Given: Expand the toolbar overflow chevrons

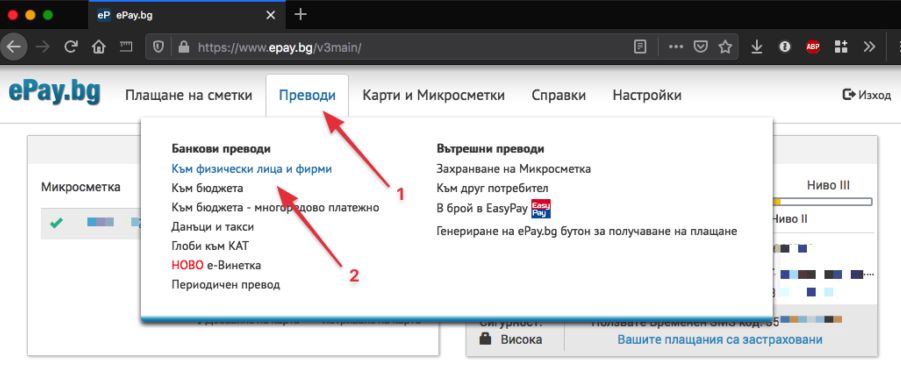Looking at the screenshot, I should (x=869, y=47).
